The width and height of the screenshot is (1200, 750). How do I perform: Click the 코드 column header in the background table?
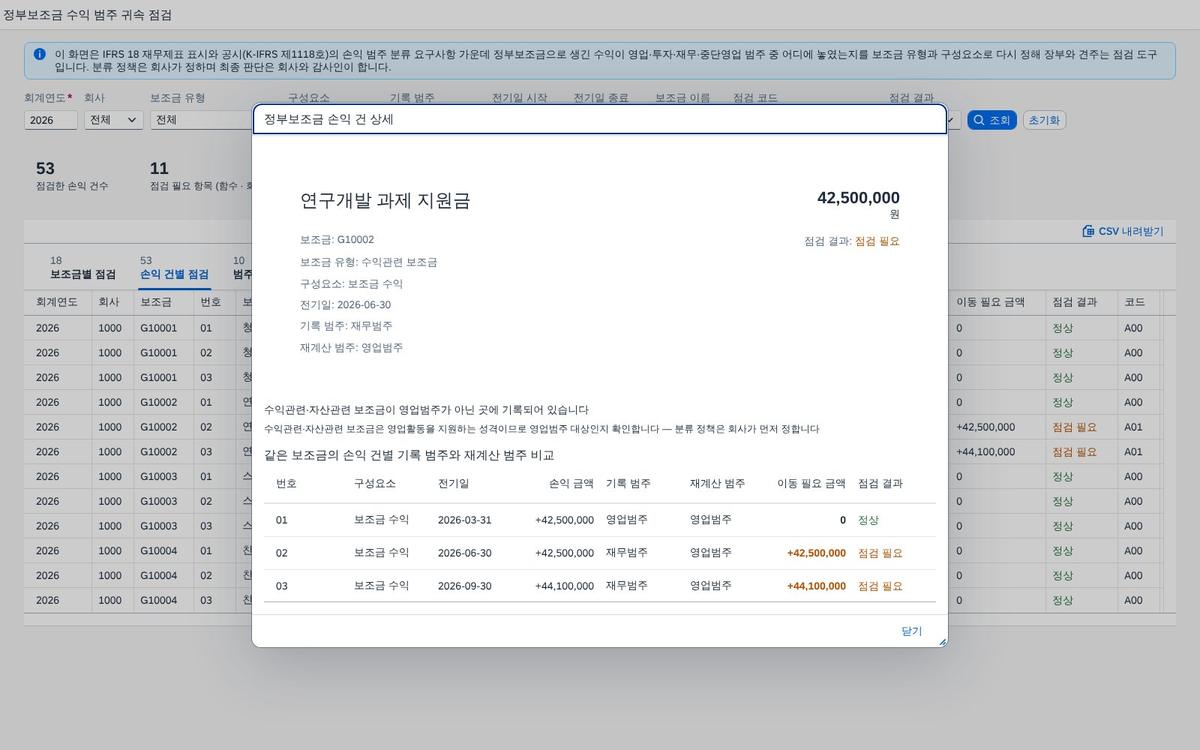point(1134,302)
